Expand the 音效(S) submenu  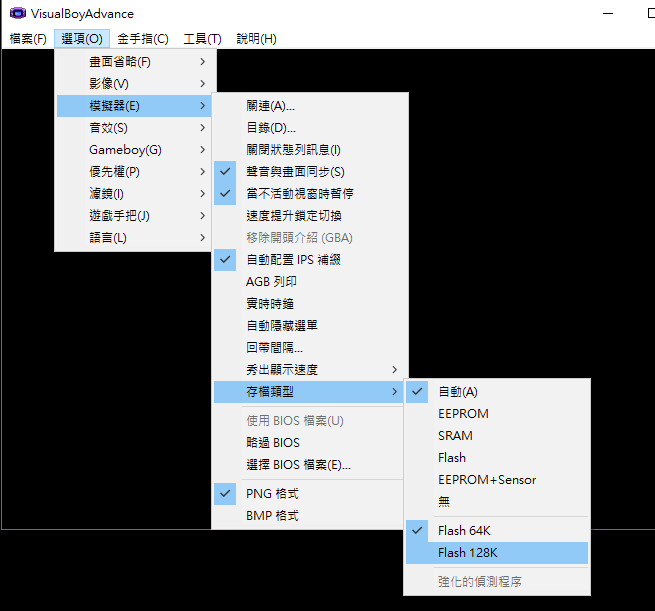pos(134,128)
